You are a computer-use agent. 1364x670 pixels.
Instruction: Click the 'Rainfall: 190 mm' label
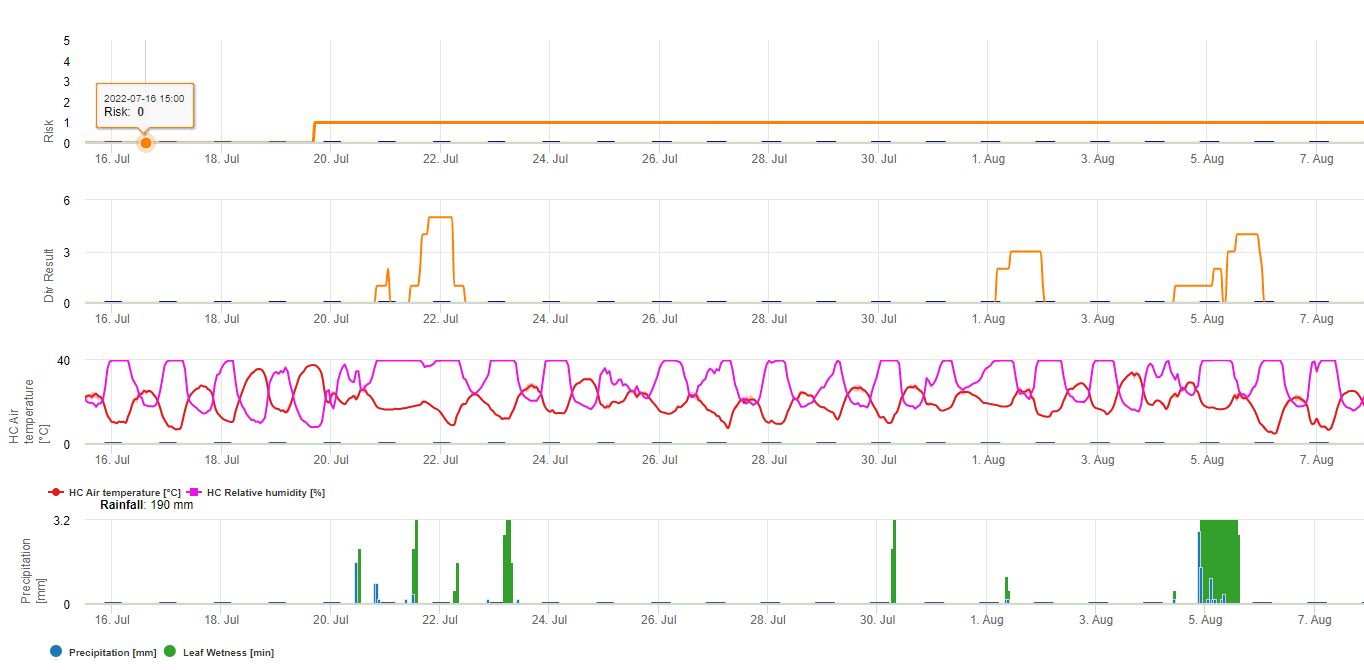[x=146, y=505]
